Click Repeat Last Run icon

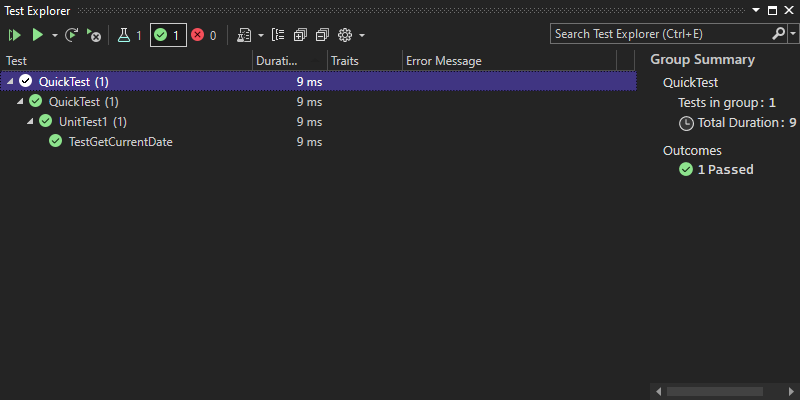[72, 35]
